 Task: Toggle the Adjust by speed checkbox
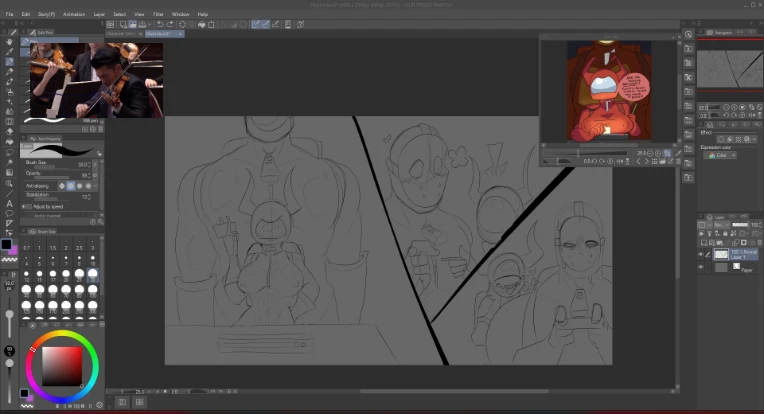(28, 207)
